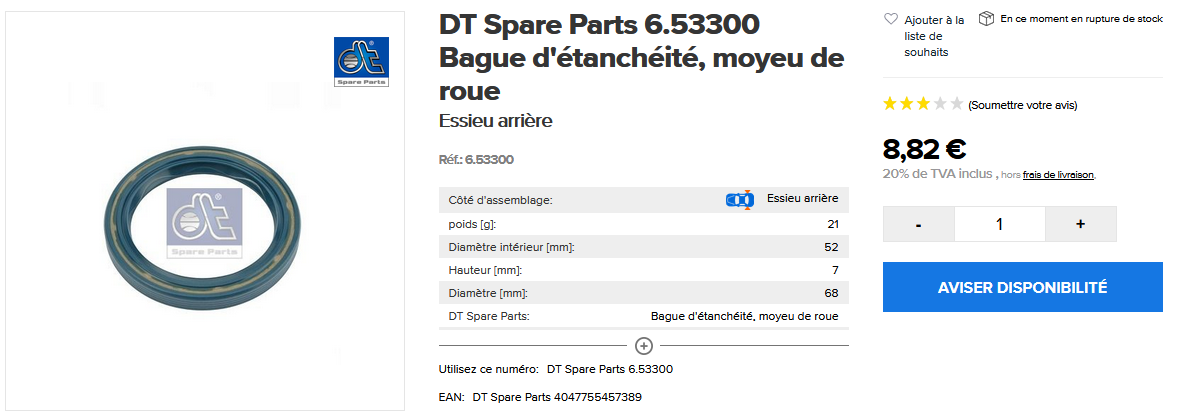Click the out-of-stock box icon
Image resolution: width=1186 pixels, height=414 pixels.
[986, 18]
